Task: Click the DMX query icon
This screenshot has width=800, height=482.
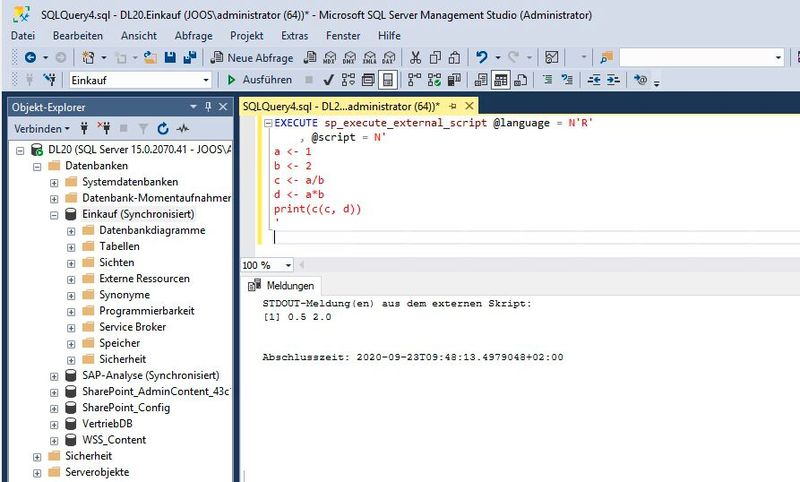Action: click(349, 58)
